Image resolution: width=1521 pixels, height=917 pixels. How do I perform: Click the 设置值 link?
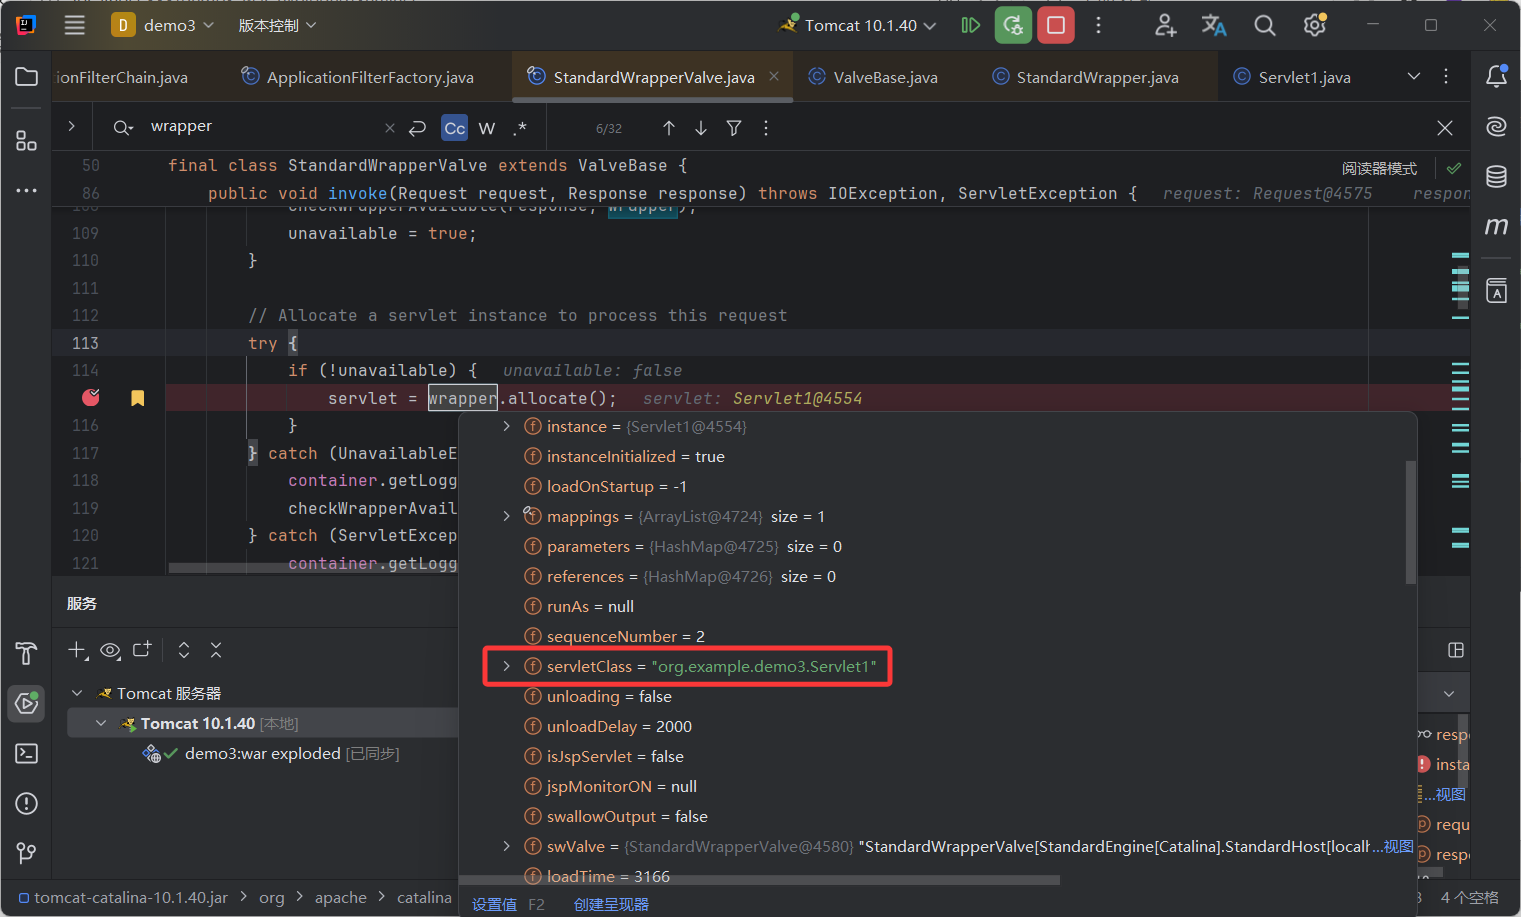pyautogui.click(x=494, y=904)
